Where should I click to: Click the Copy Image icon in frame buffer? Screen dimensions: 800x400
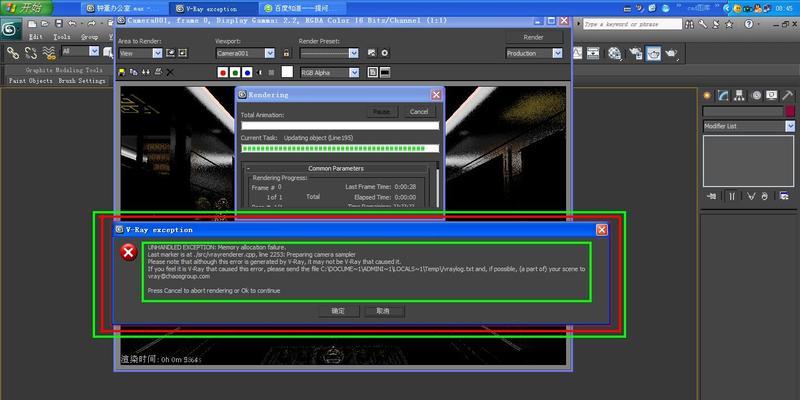pyautogui.click(x=134, y=72)
